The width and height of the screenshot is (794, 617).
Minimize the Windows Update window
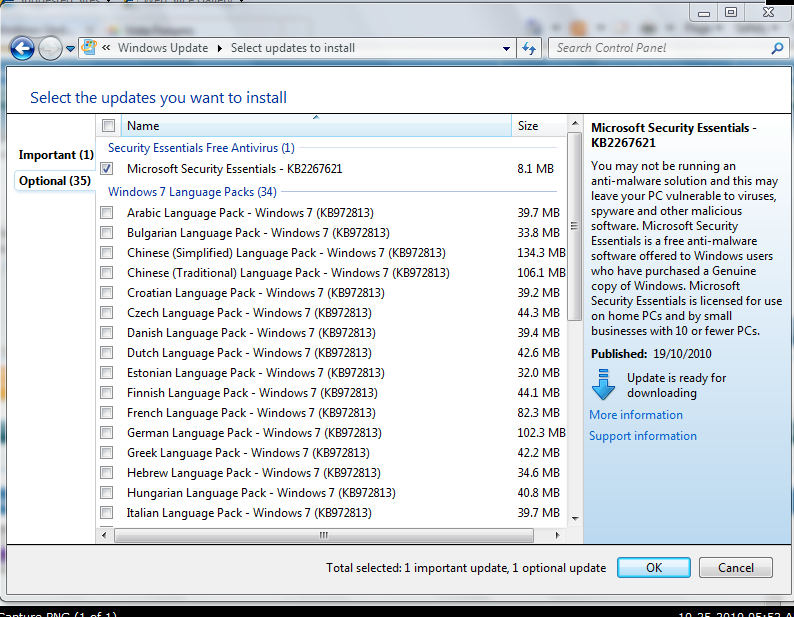703,12
